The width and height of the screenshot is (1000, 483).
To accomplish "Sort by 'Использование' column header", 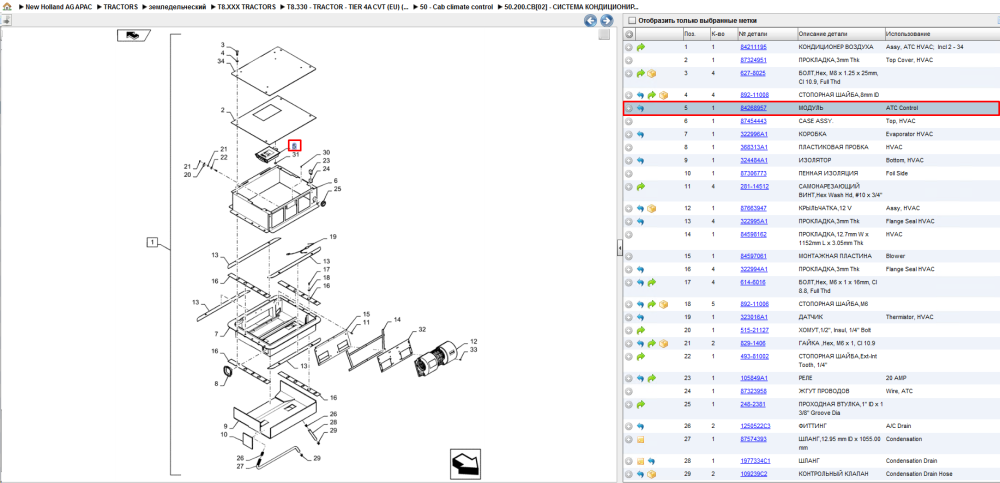I will (908, 34).
